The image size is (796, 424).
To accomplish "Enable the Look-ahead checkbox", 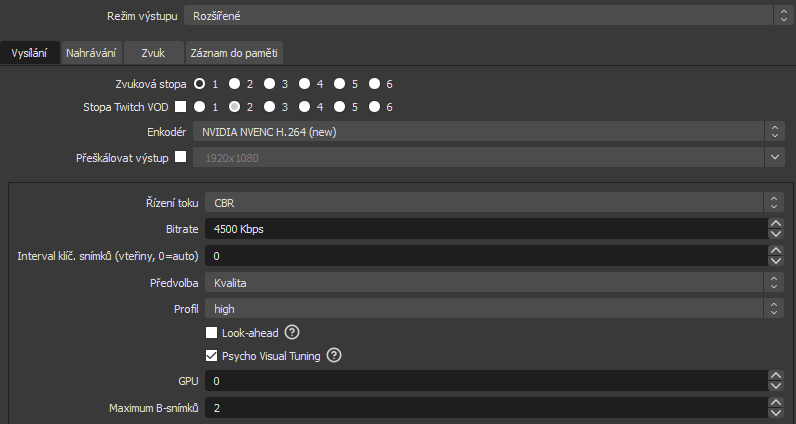I will click(x=211, y=333).
